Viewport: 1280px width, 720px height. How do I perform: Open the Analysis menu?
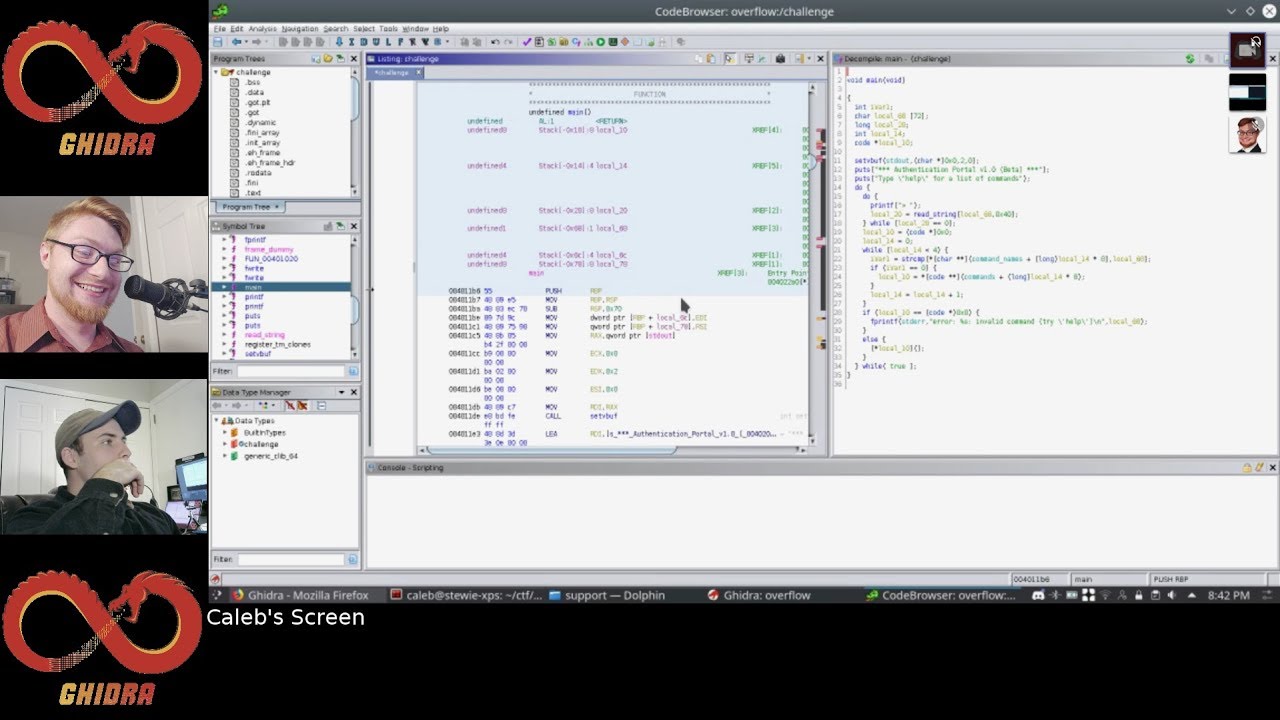coord(262,29)
